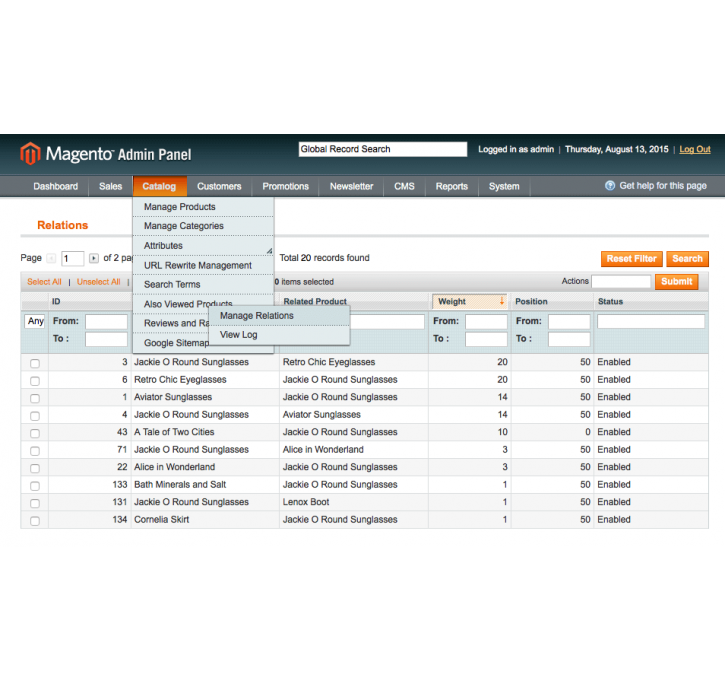The height and width of the screenshot is (680, 725).
Task: Open the Catalog menu
Action: [160, 186]
